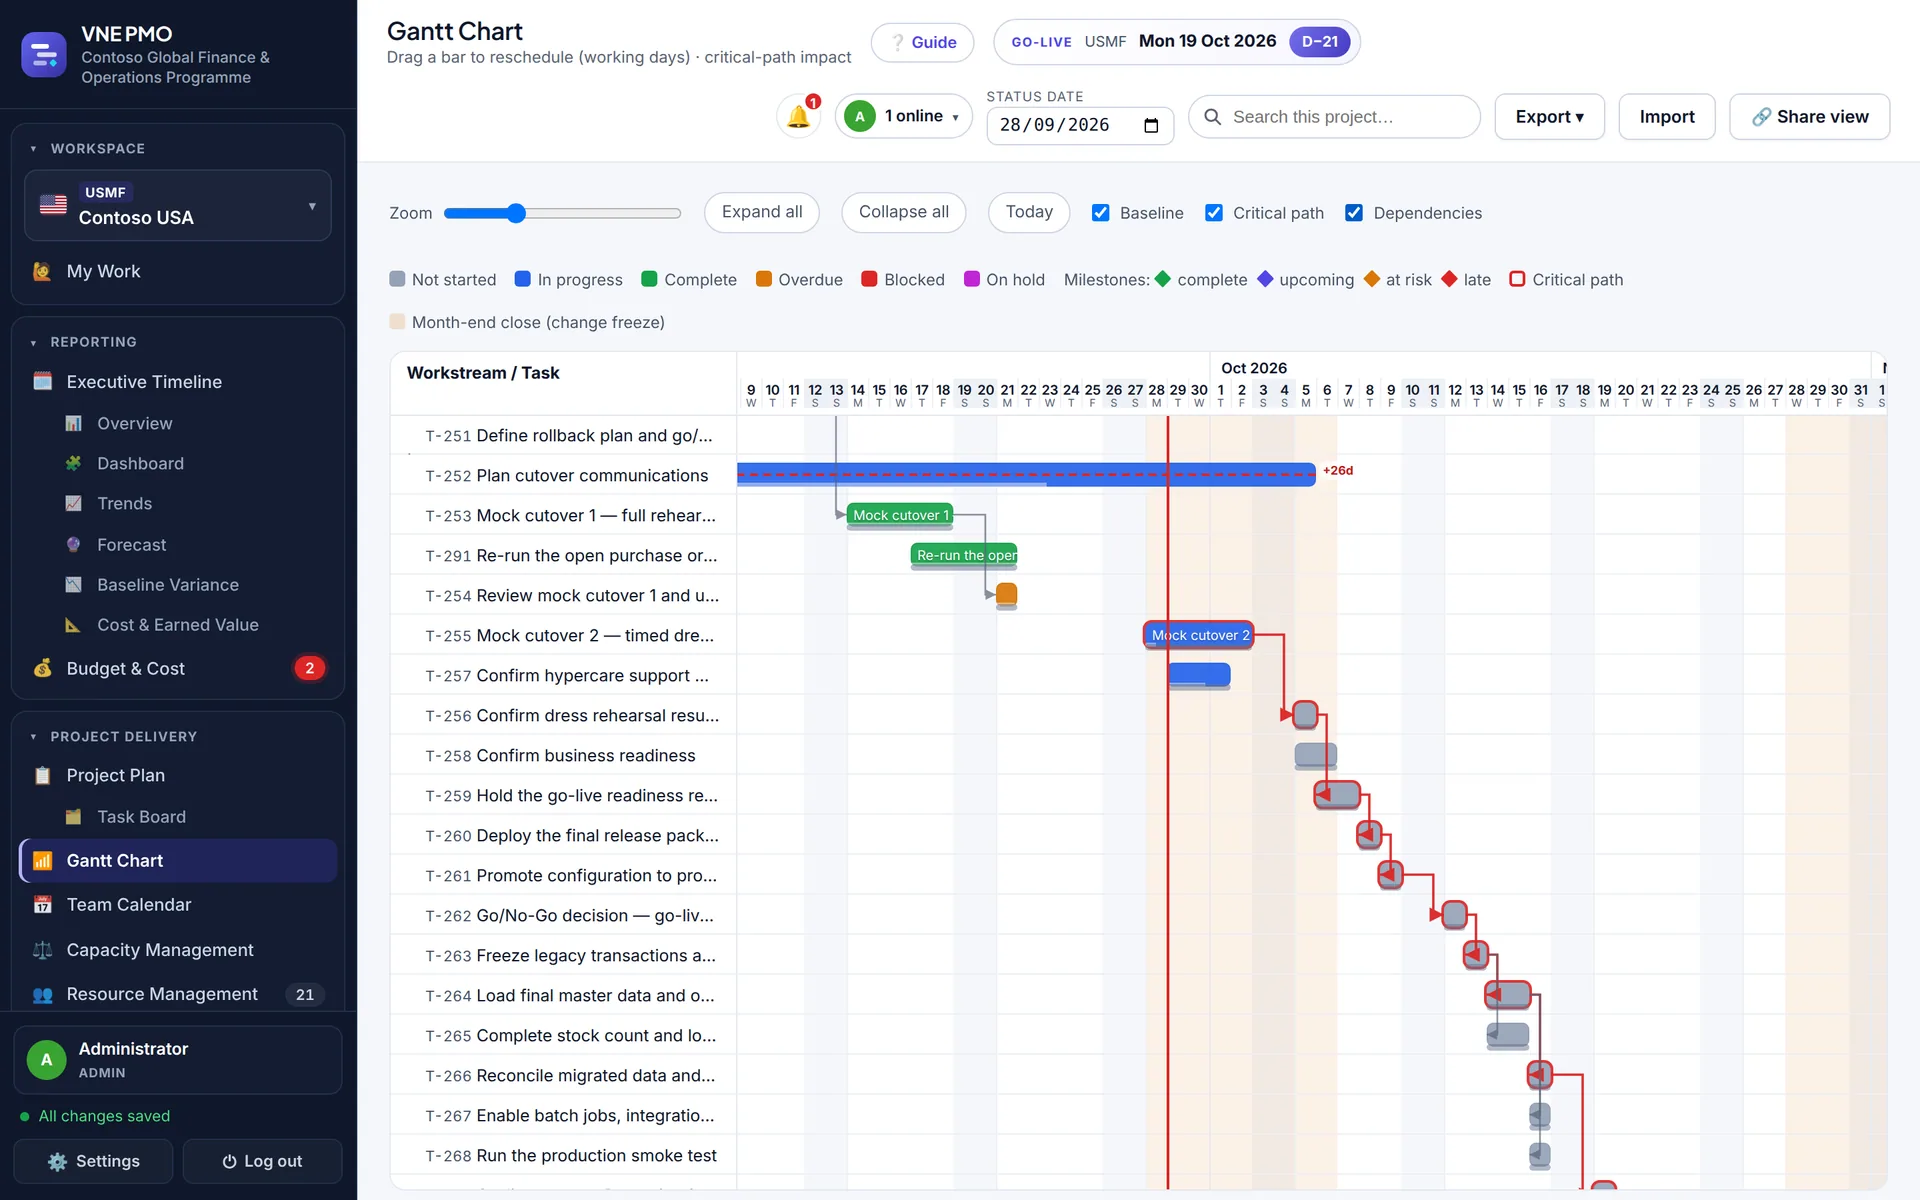
Task: Click the Trends chart icon
Action: click(x=73, y=504)
